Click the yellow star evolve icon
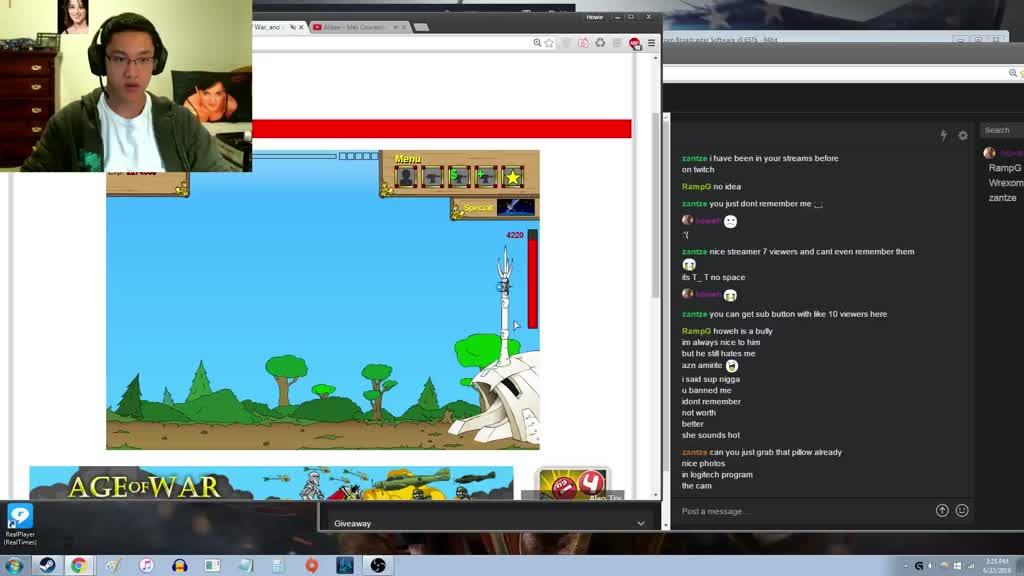The height and width of the screenshot is (576, 1024). [x=513, y=177]
